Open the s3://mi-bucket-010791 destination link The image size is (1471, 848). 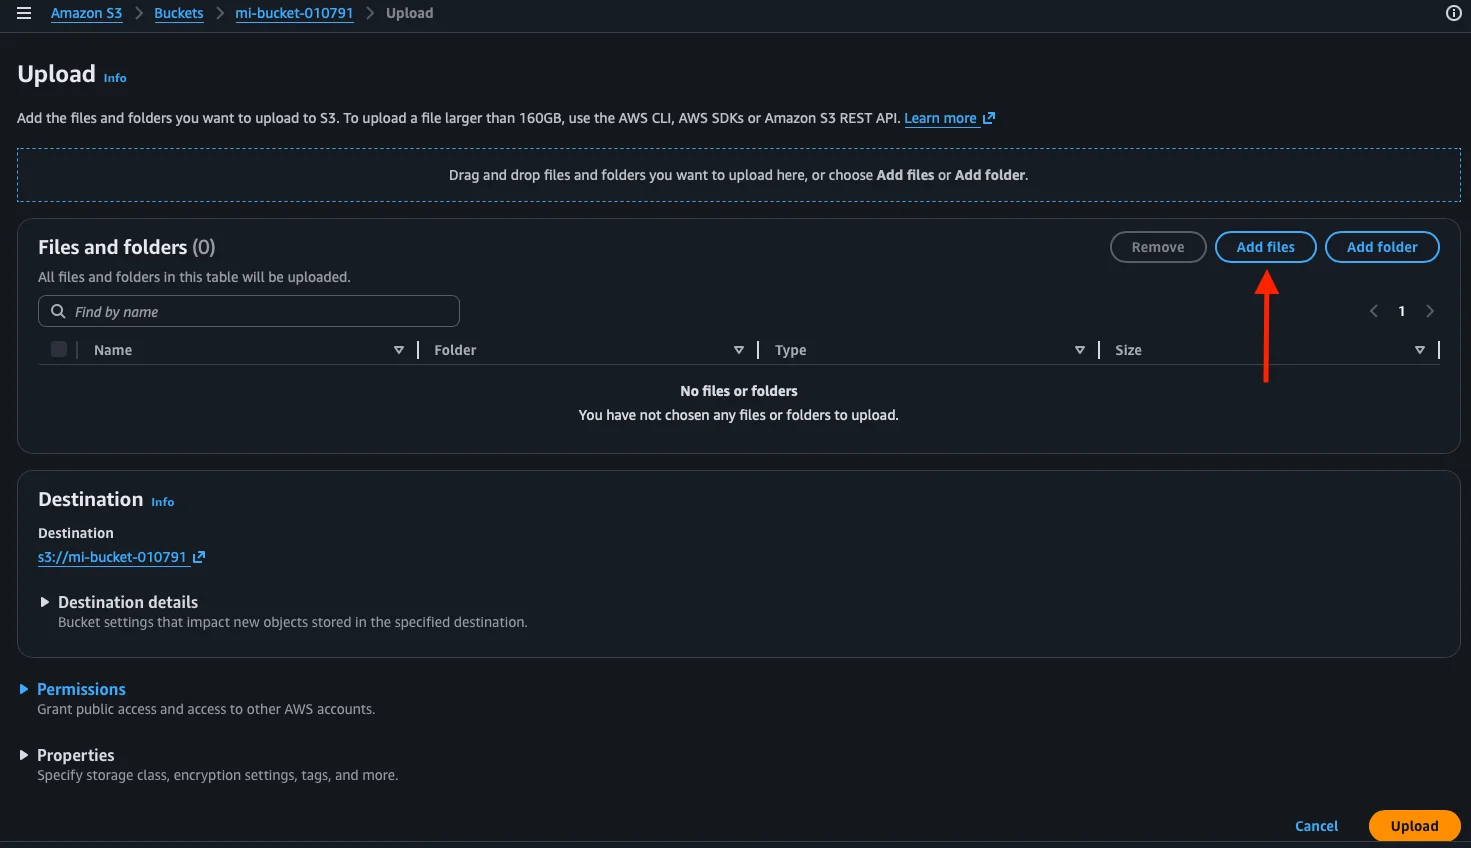(x=112, y=557)
